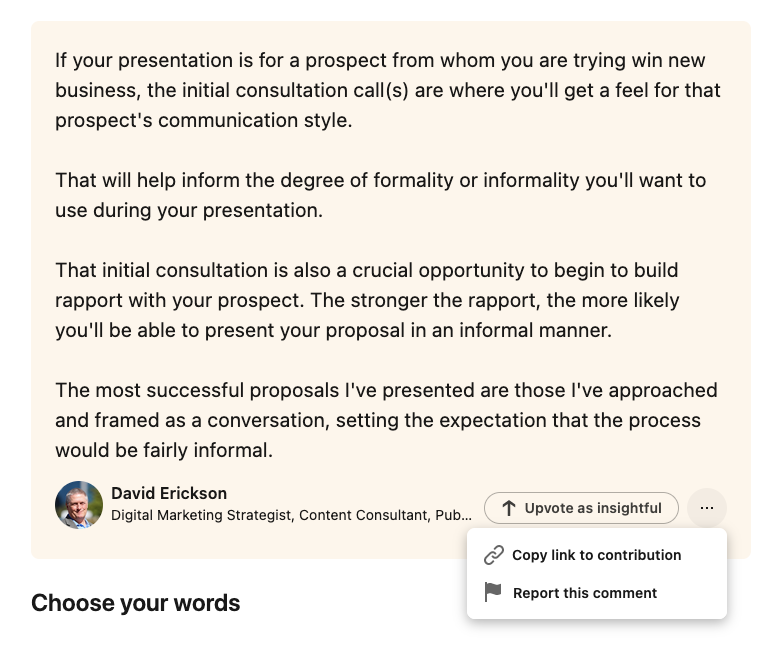Select Copy link to contribution

596,555
